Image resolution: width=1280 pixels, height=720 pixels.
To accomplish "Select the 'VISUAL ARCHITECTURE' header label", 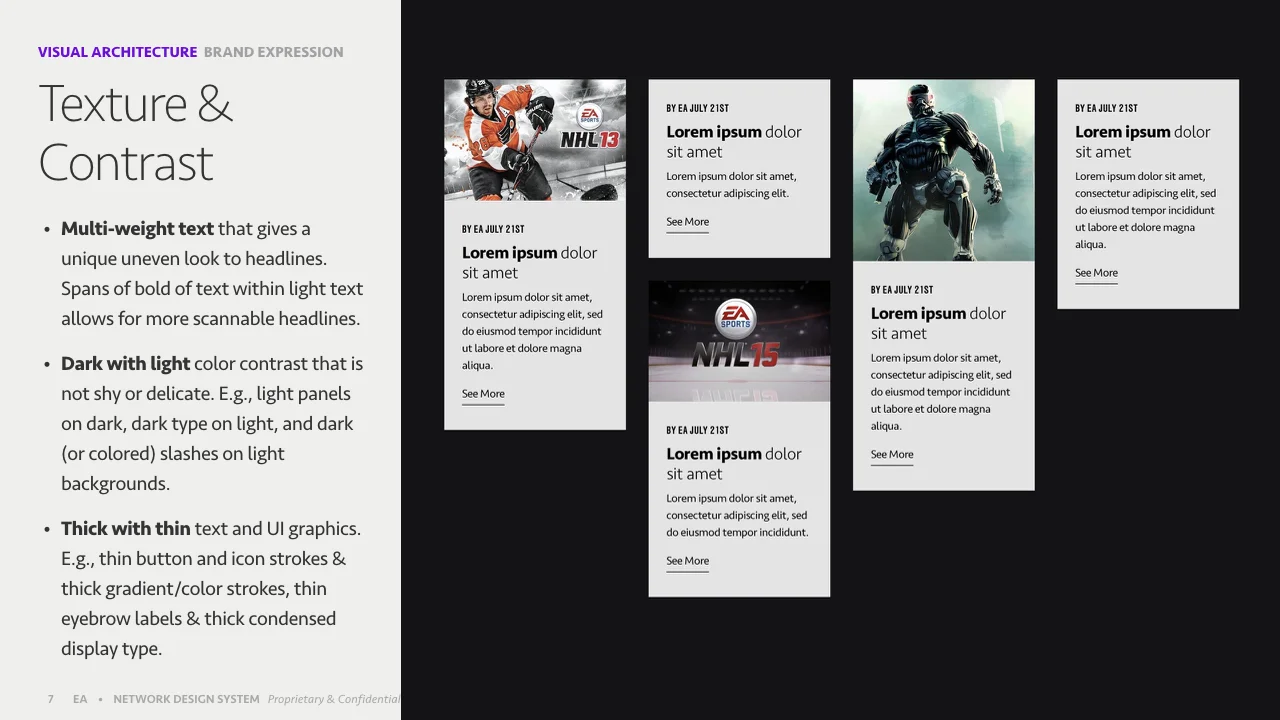I will point(117,51).
